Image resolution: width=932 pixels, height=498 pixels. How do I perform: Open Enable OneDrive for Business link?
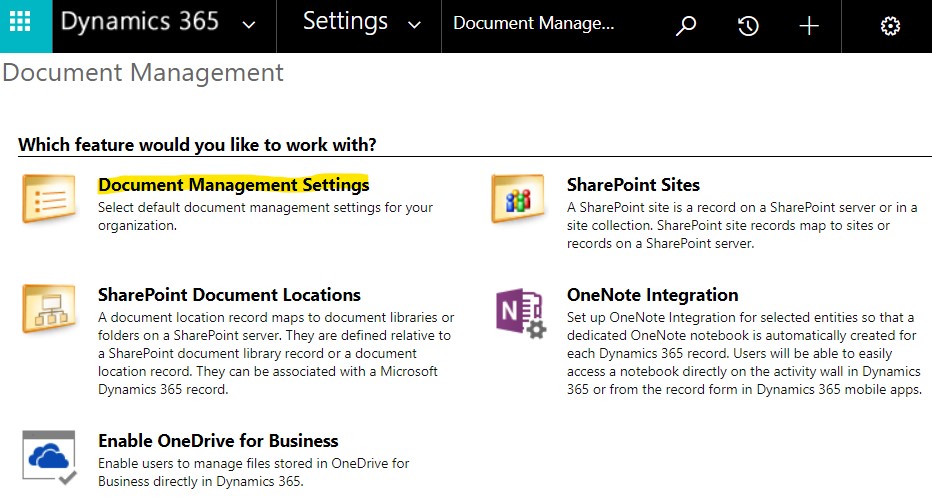pyautogui.click(x=218, y=441)
